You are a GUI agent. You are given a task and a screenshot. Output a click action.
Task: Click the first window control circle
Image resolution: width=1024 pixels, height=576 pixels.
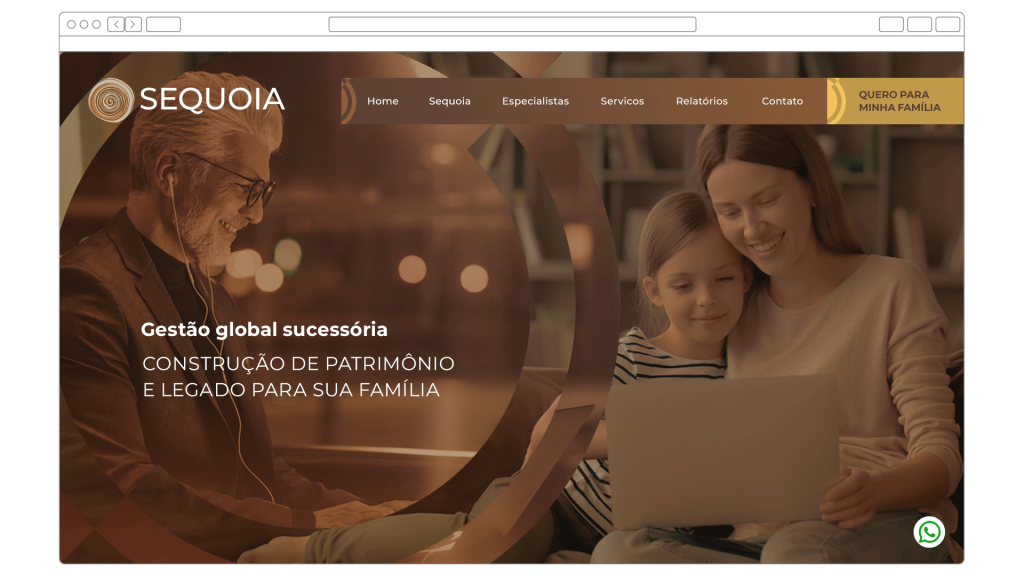tap(71, 25)
